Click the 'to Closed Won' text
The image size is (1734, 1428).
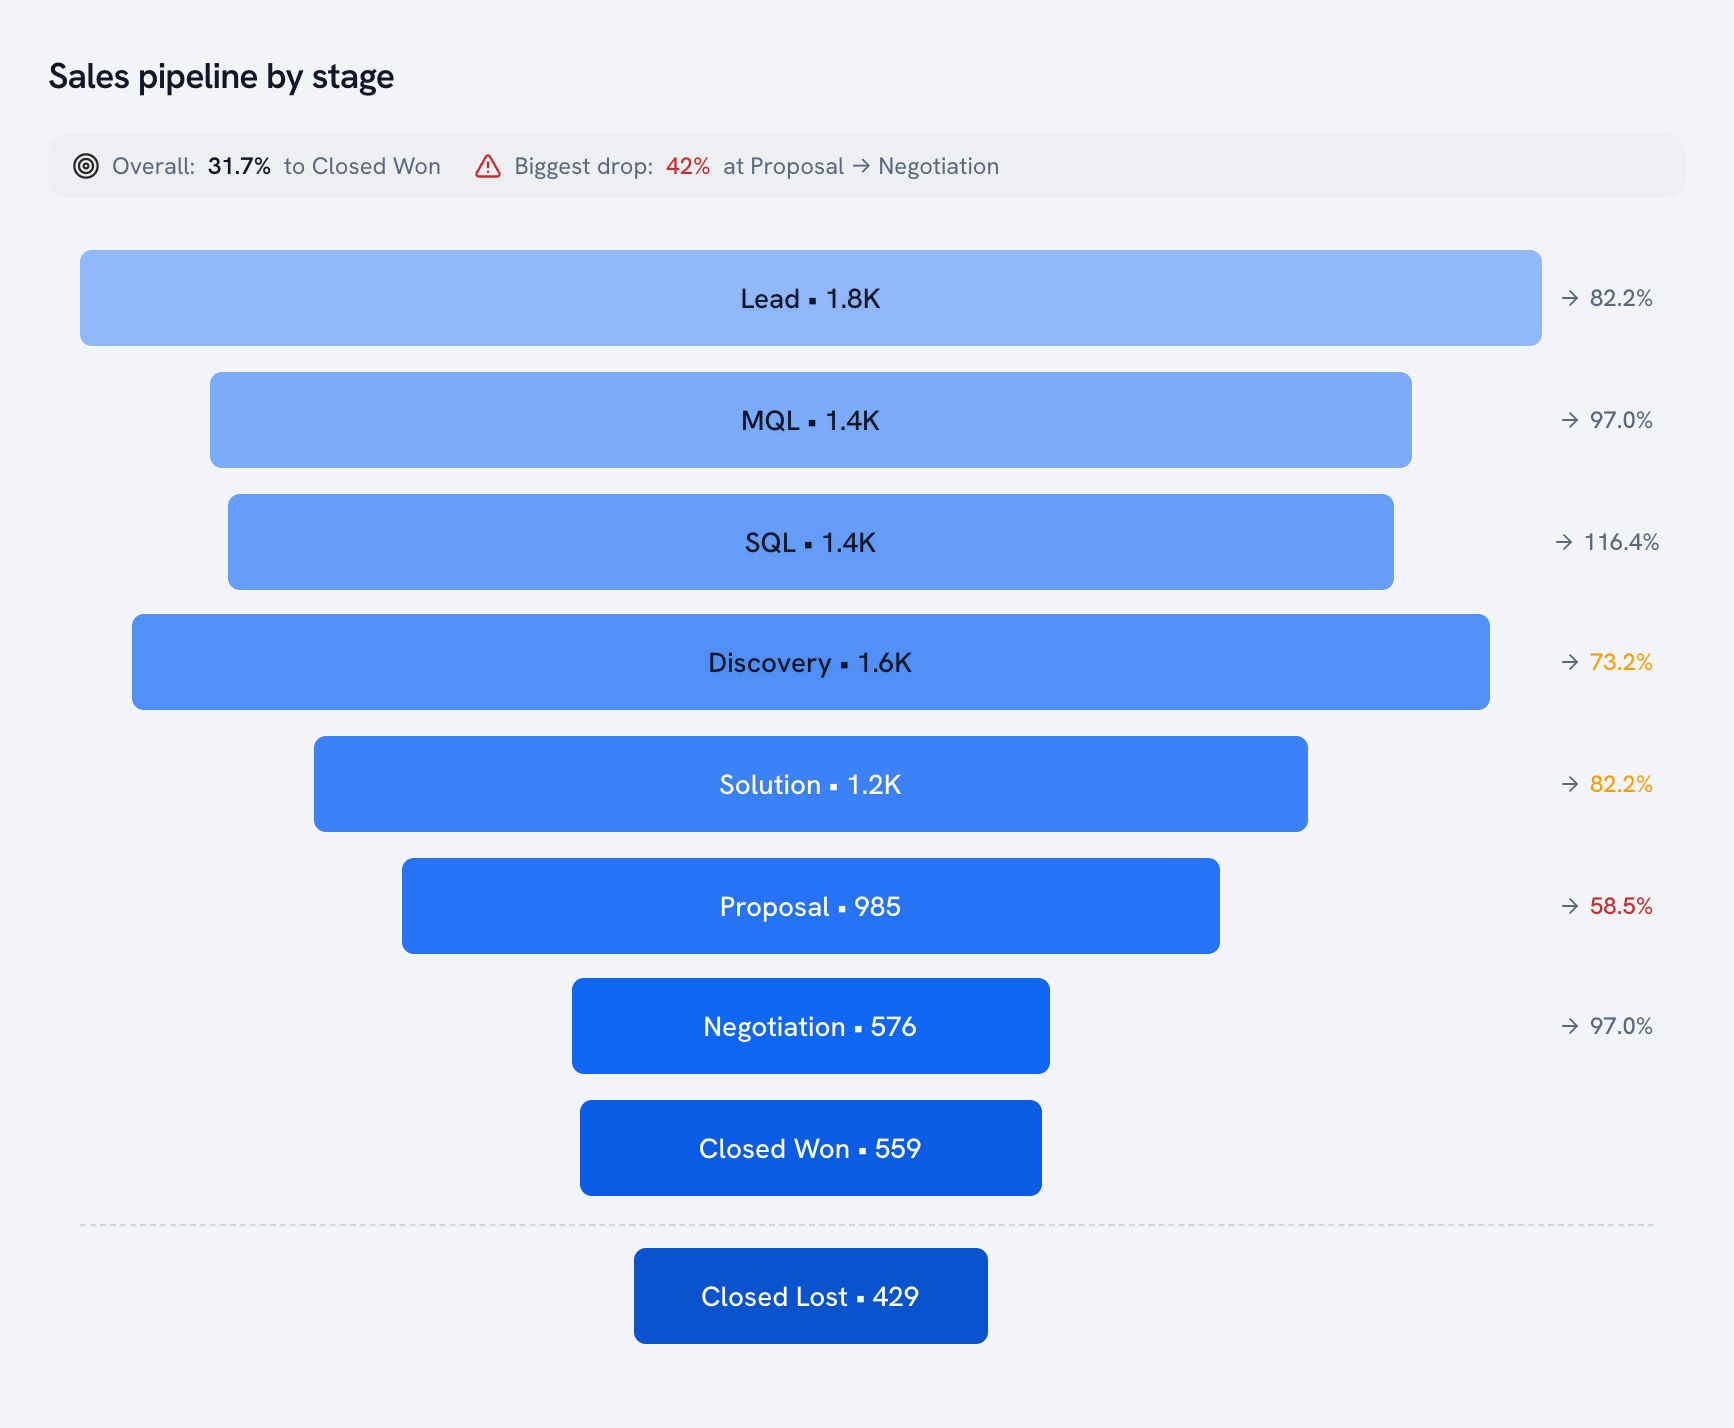362,166
